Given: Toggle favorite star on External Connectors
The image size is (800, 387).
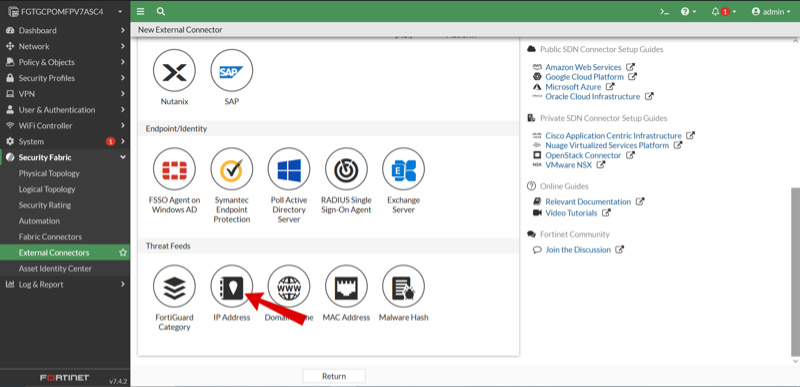Looking at the screenshot, I should point(122,252).
